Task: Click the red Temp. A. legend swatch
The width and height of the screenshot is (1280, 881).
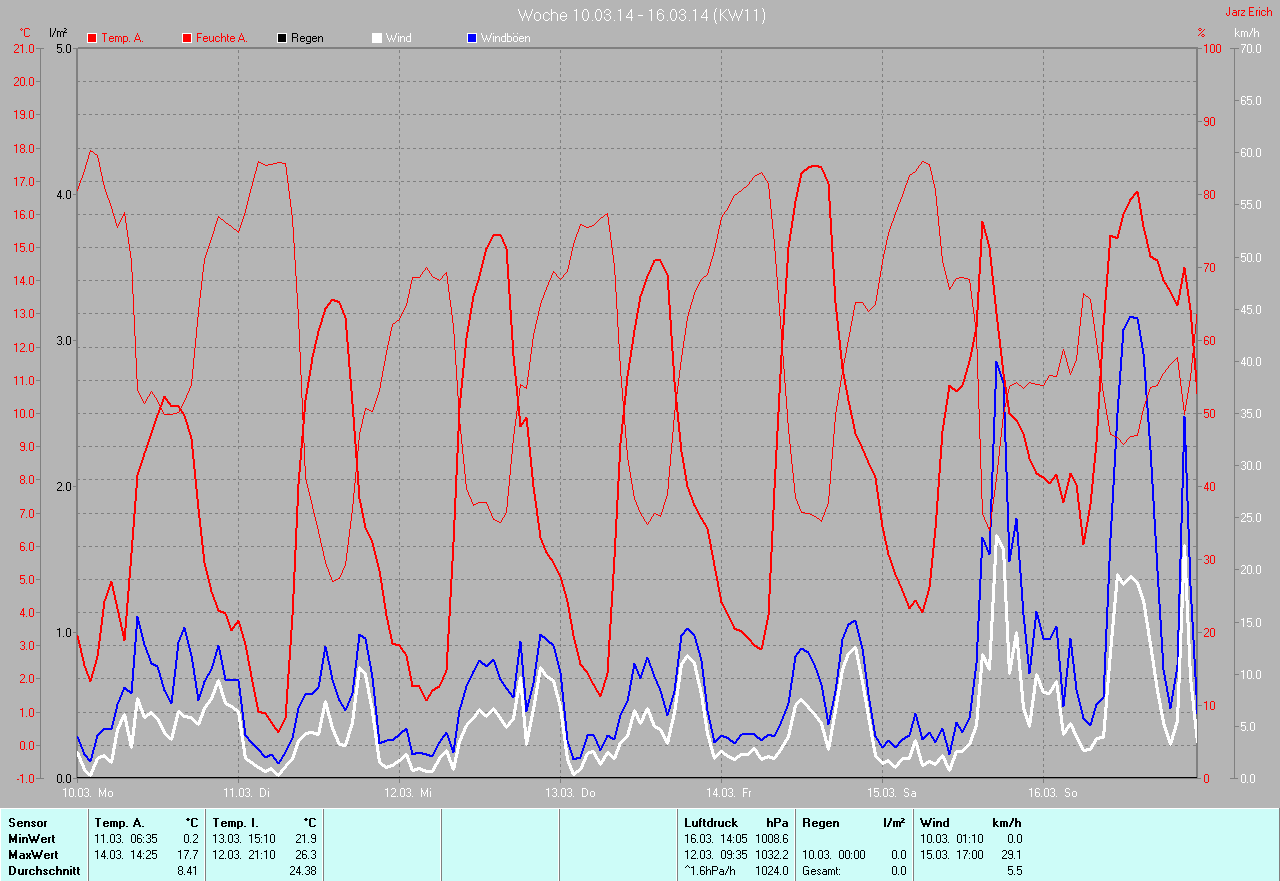Action: [x=92, y=38]
